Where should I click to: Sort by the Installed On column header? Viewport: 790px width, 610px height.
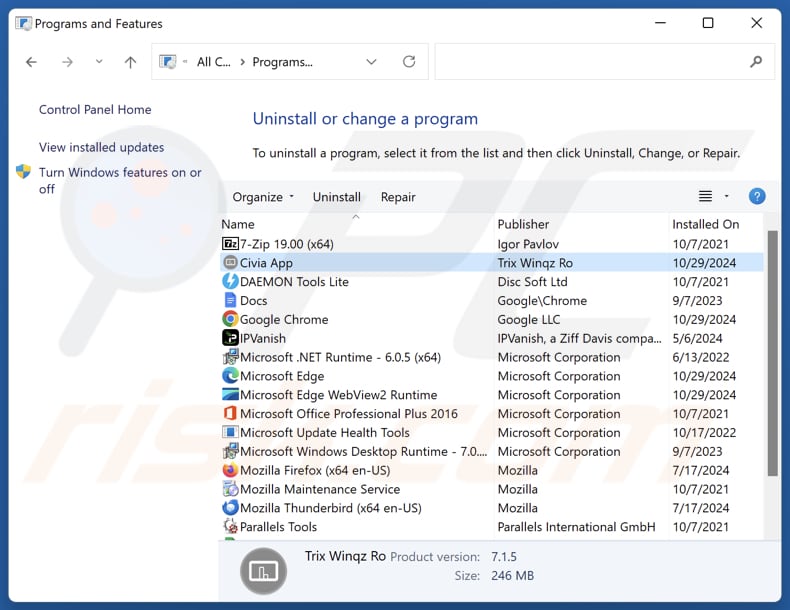click(x=705, y=224)
